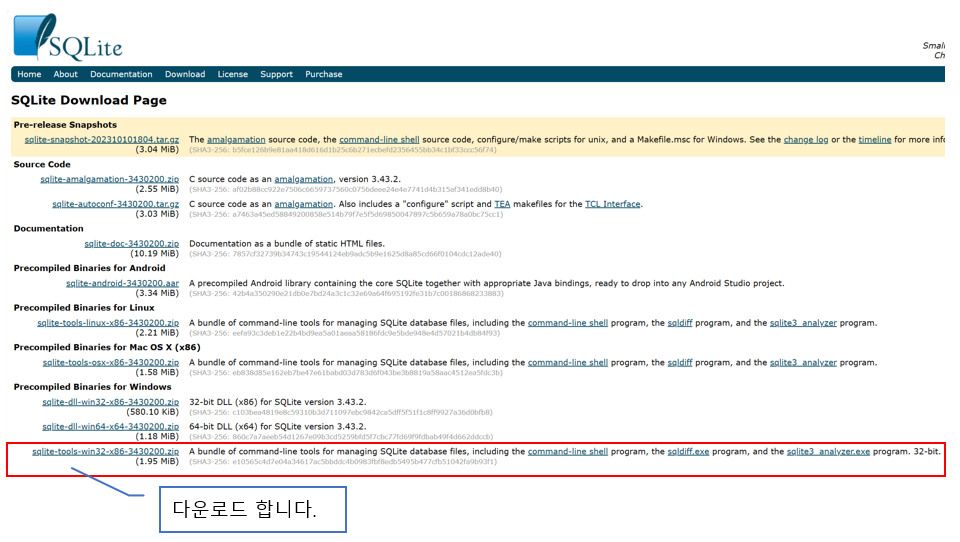
Task: Open command-line shell link in Windows tools row
Action: click(x=568, y=451)
